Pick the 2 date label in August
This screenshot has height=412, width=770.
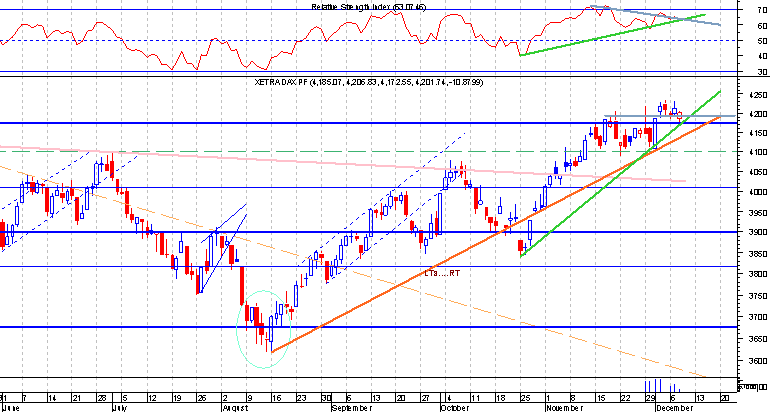[225, 398]
